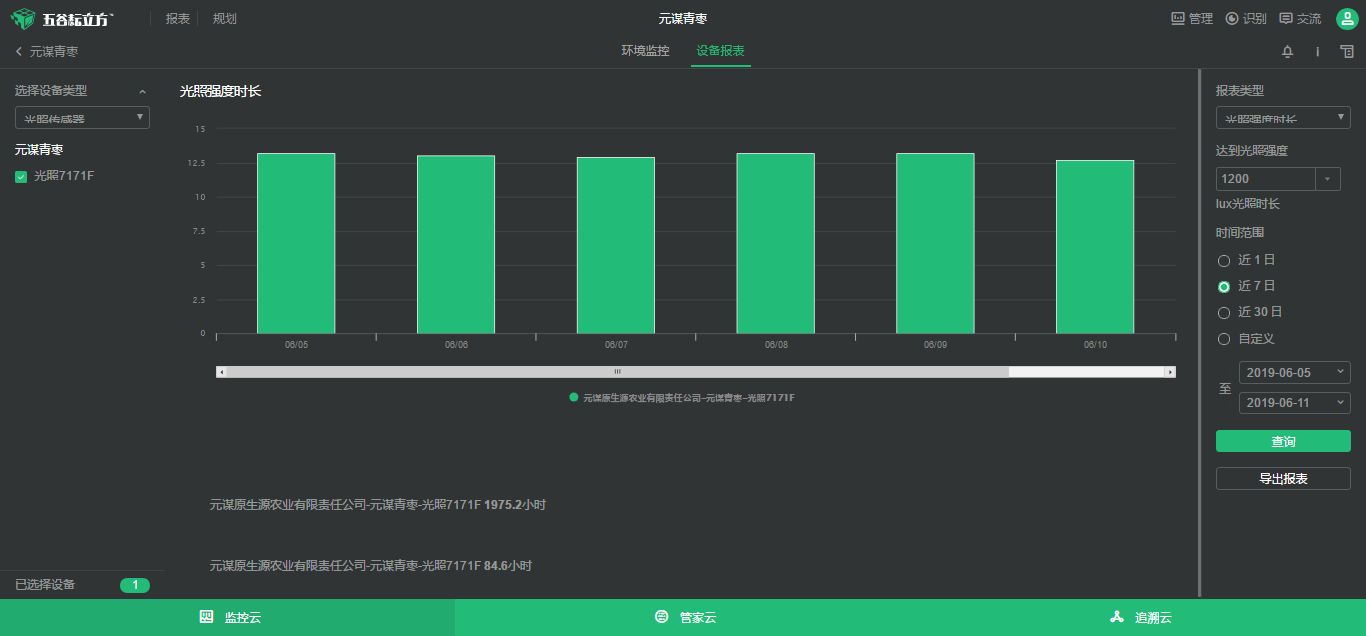Go back using the arrow beside 元谋青枣
The width and height of the screenshot is (1366, 636).
pos(19,51)
